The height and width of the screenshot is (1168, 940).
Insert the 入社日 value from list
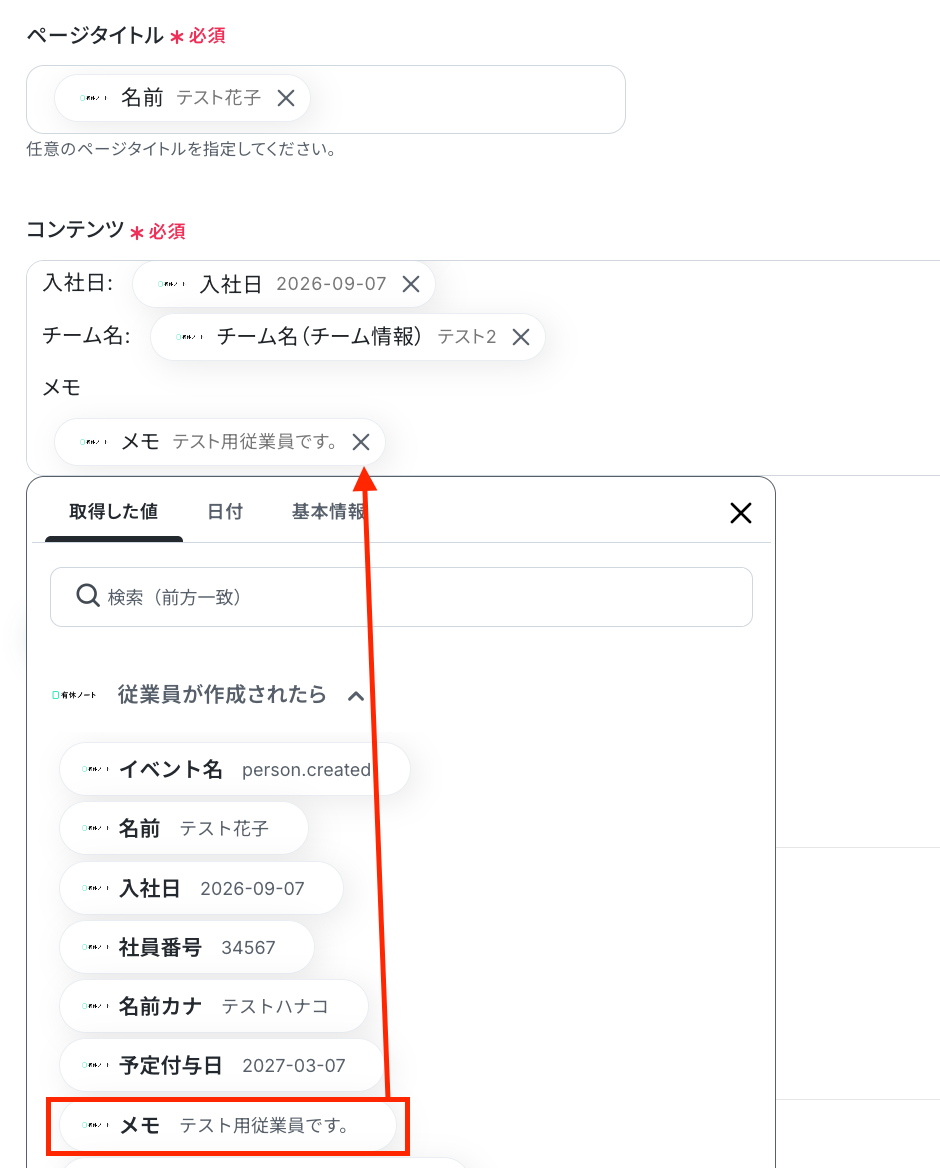point(201,888)
